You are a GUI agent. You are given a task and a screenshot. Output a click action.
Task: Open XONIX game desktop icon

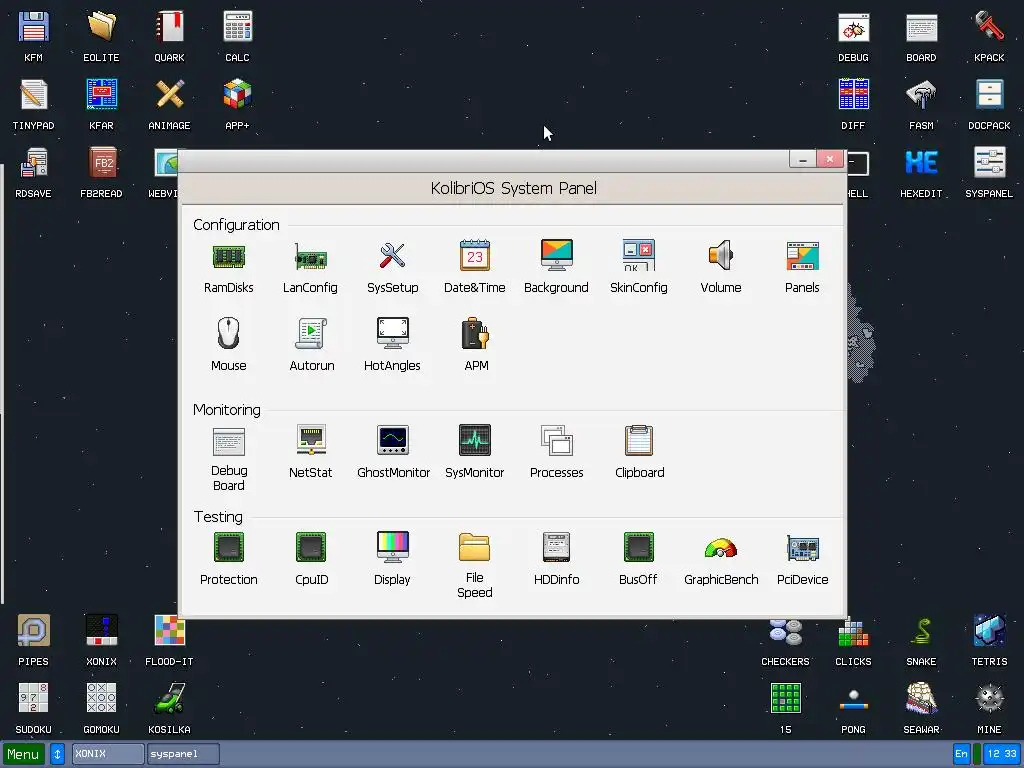[x=101, y=631]
